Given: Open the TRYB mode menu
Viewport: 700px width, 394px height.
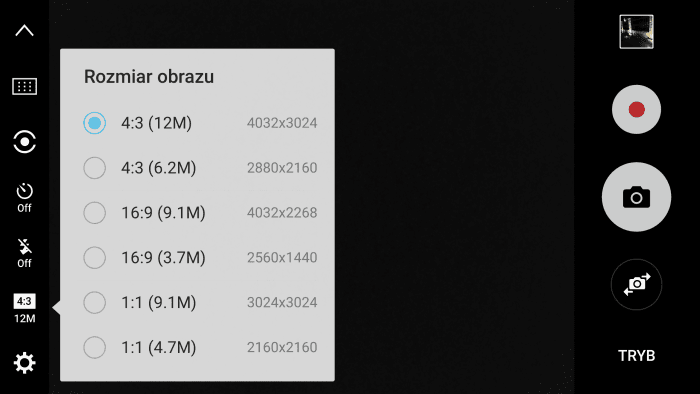Looking at the screenshot, I should pyautogui.click(x=636, y=356).
